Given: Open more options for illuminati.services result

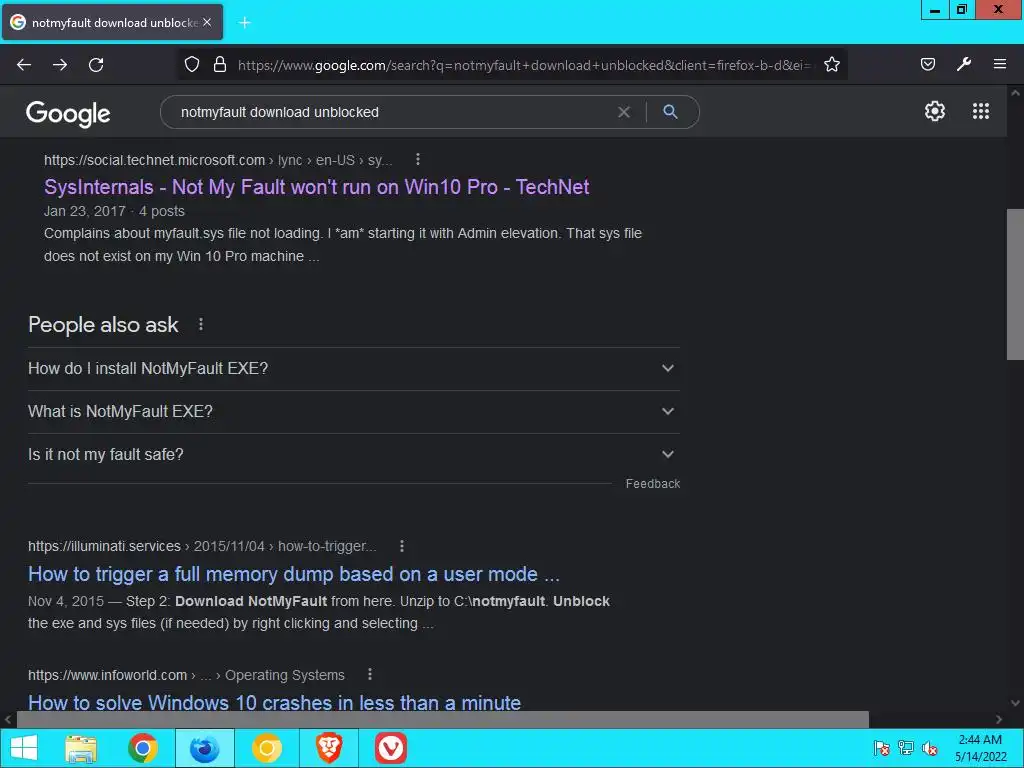Looking at the screenshot, I should click(402, 546).
